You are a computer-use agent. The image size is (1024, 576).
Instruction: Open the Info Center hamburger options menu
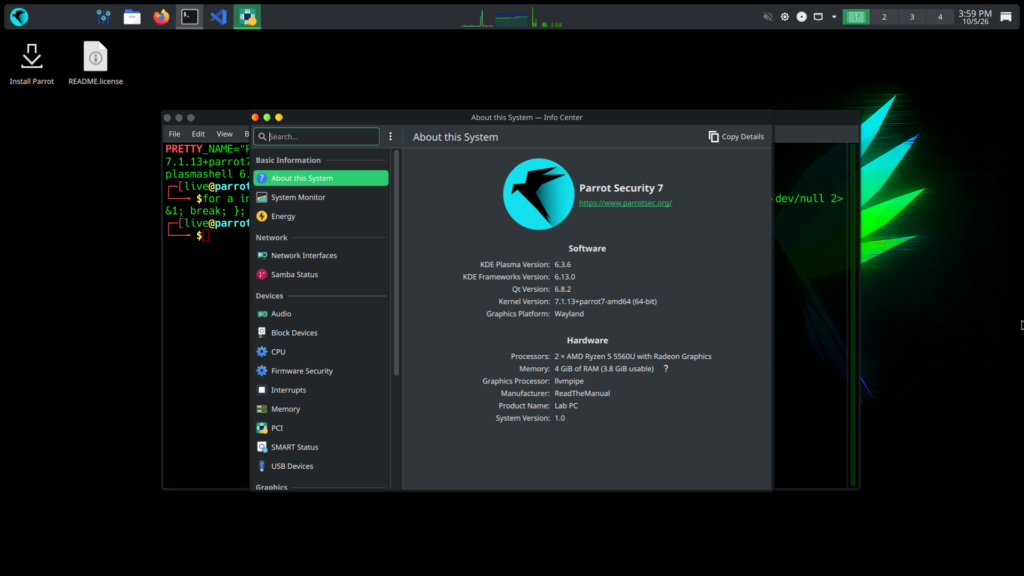point(391,136)
